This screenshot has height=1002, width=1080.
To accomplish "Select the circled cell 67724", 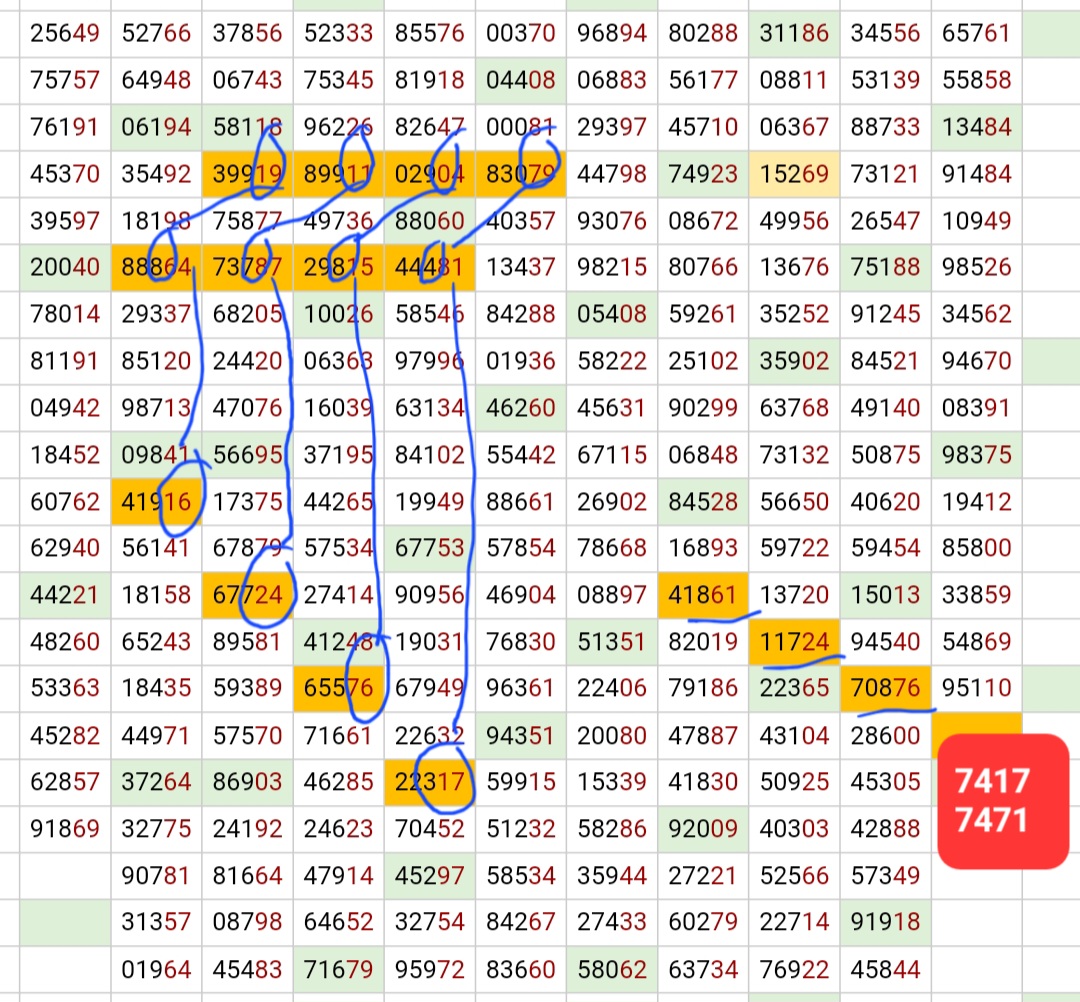I will 247,596.
